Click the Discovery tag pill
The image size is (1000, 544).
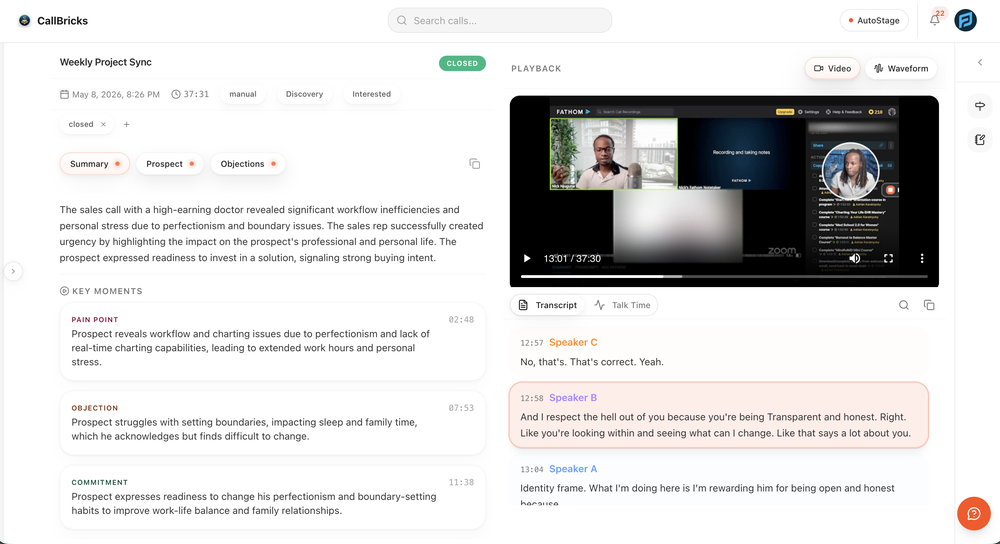pyautogui.click(x=304, y=94)
